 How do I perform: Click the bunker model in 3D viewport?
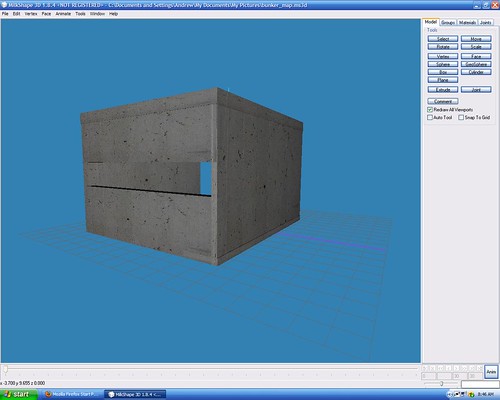192,177
